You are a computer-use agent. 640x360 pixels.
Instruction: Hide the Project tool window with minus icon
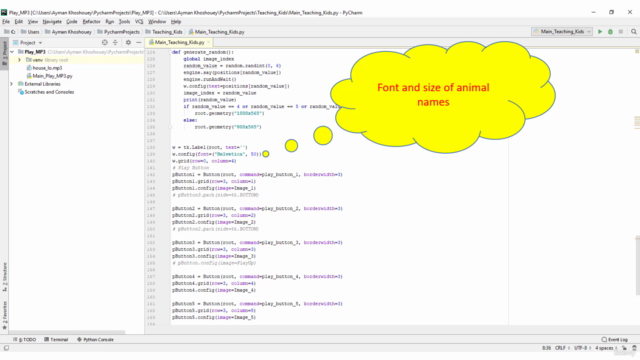(x=138, y=42)
